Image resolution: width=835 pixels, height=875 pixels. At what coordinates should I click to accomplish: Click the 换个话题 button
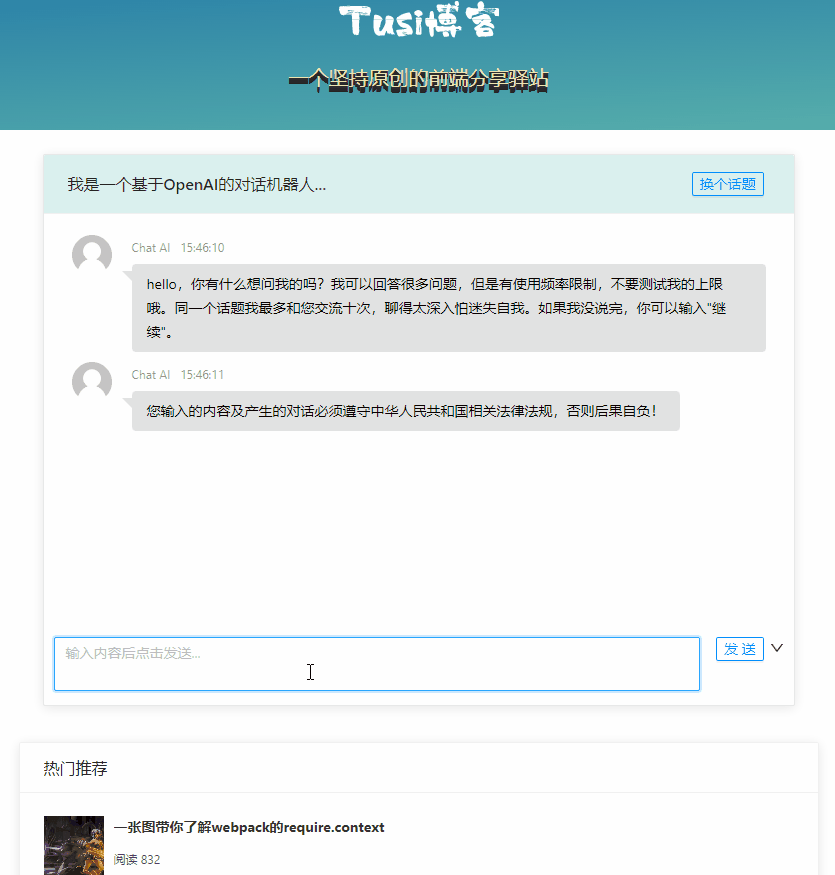pos(727,184)
